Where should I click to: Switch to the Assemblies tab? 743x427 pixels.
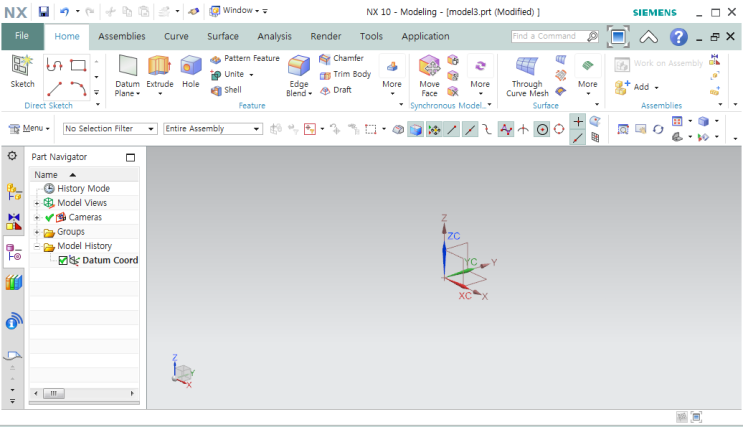tap(122, 36)
